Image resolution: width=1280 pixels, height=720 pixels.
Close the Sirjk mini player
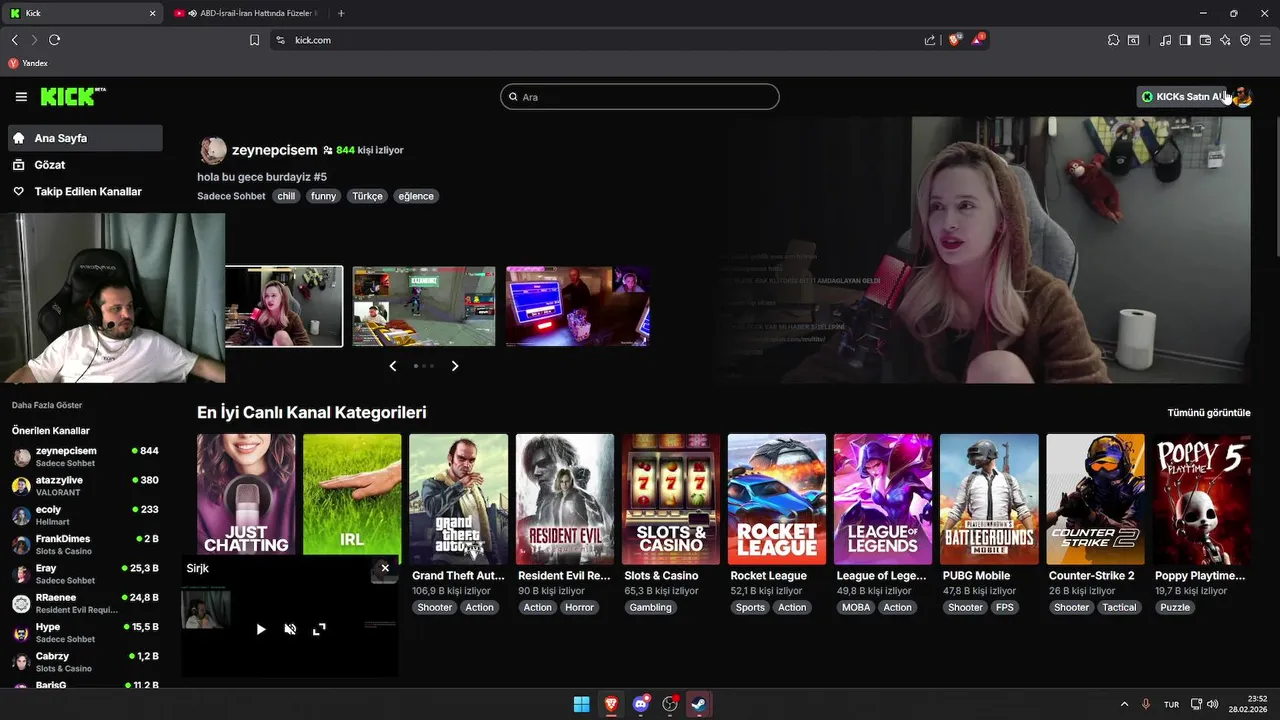385,568
